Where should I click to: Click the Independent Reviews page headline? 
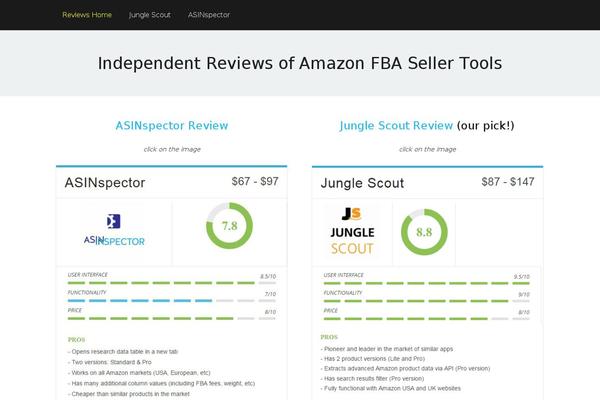coord(300,64)
